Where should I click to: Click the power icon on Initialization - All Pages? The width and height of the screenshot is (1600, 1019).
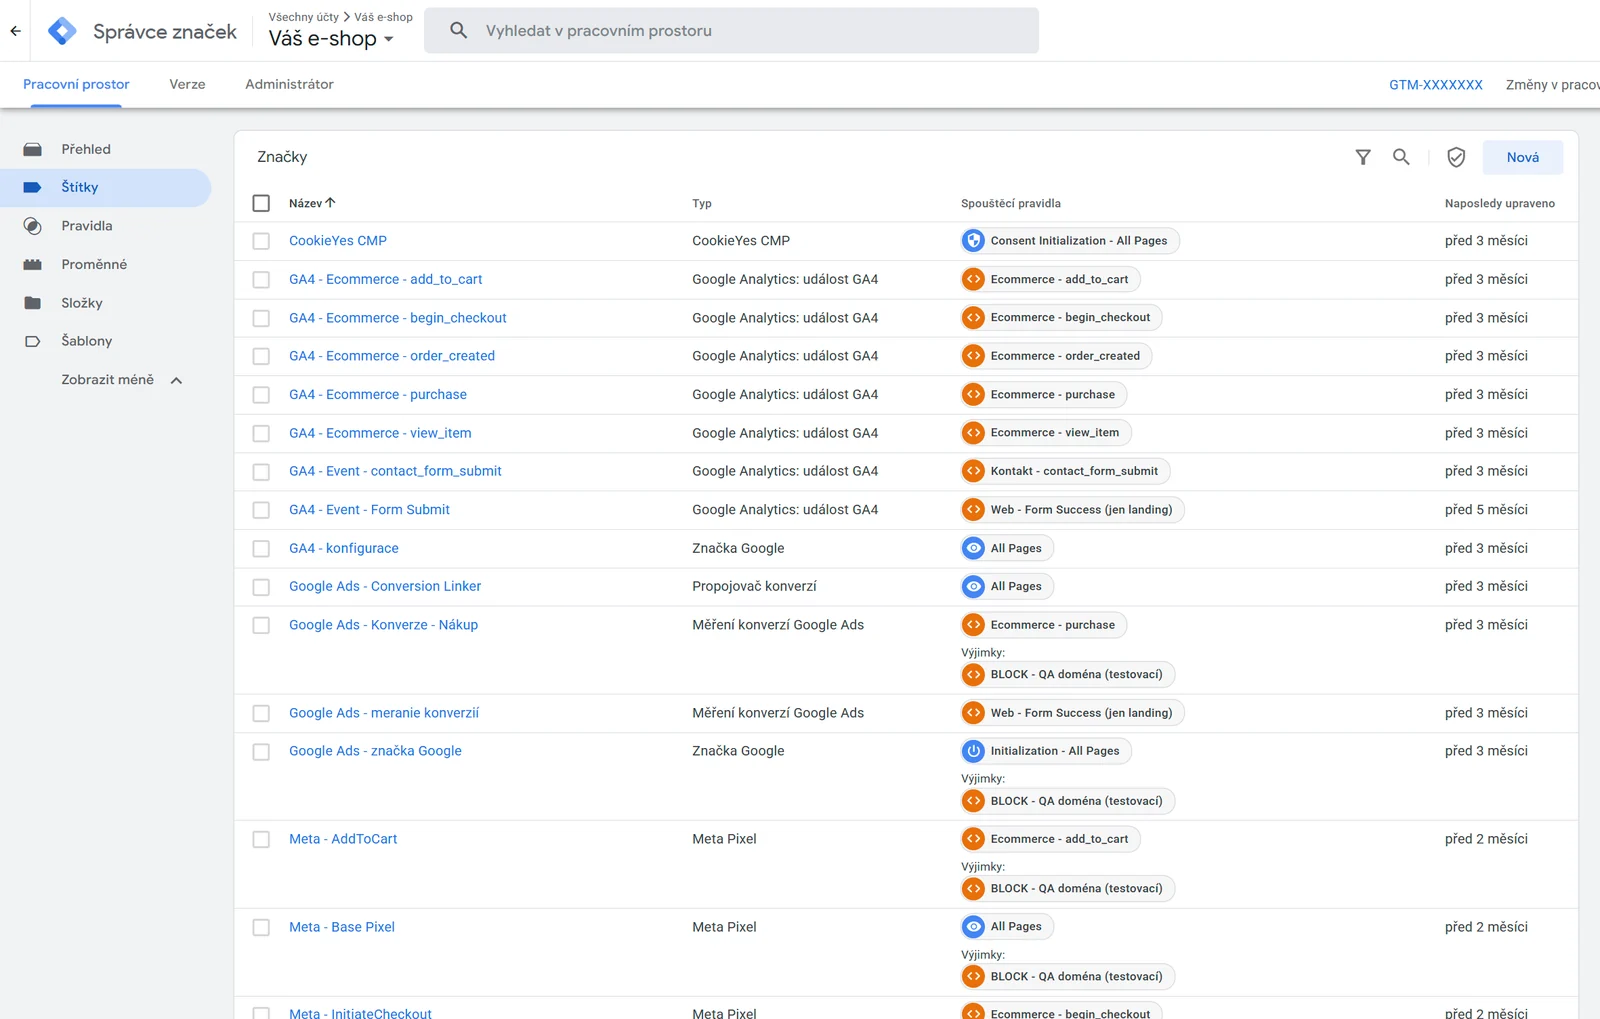click(973, 751)
